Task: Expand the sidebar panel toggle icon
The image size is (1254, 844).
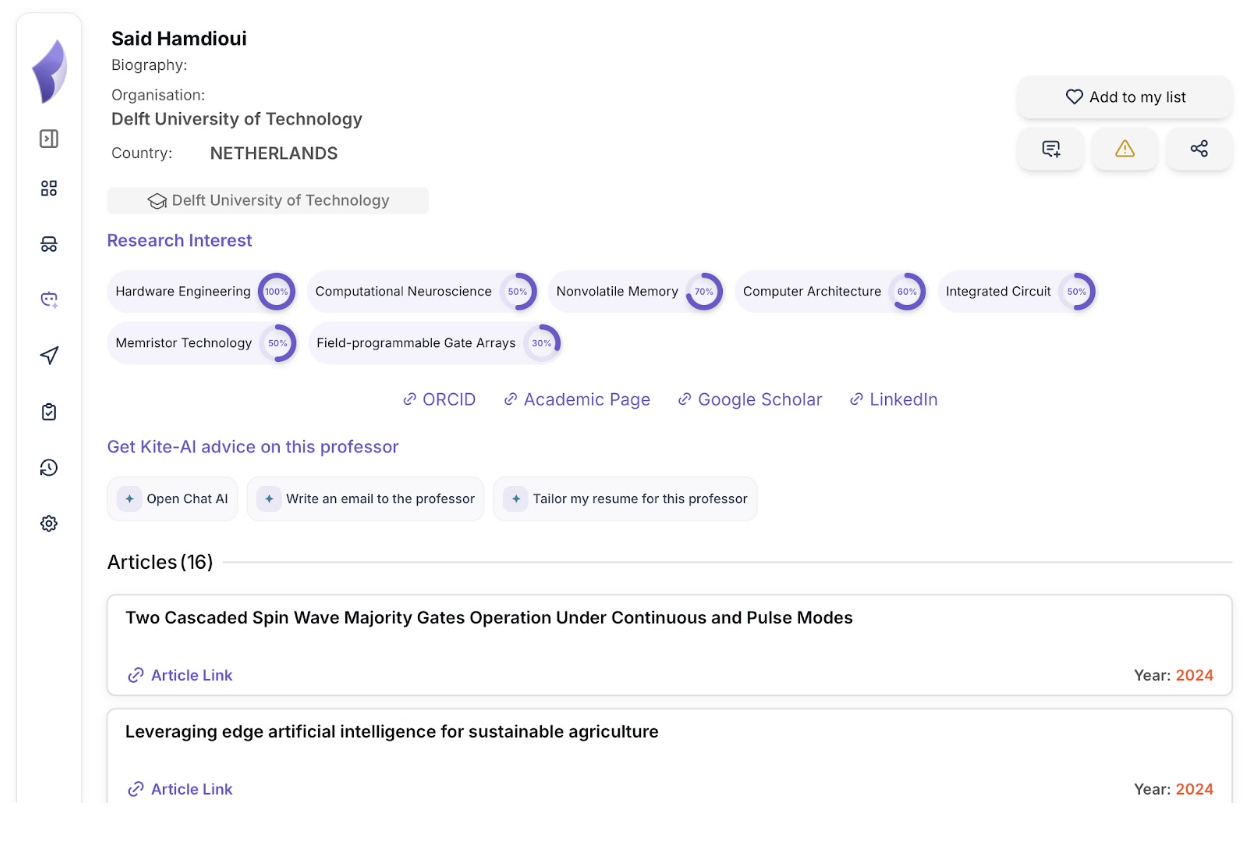Action: pyautogui.click(x=49, y=139)
